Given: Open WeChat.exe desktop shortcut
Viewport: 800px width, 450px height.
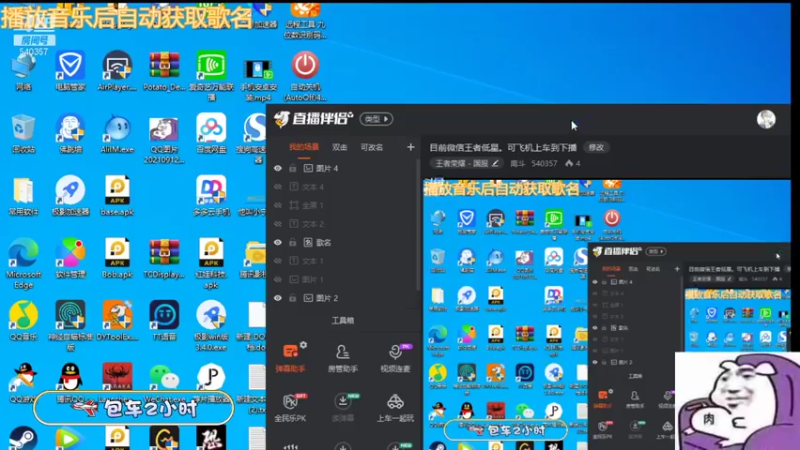Looking at the screenshot, I should point(164,383).
